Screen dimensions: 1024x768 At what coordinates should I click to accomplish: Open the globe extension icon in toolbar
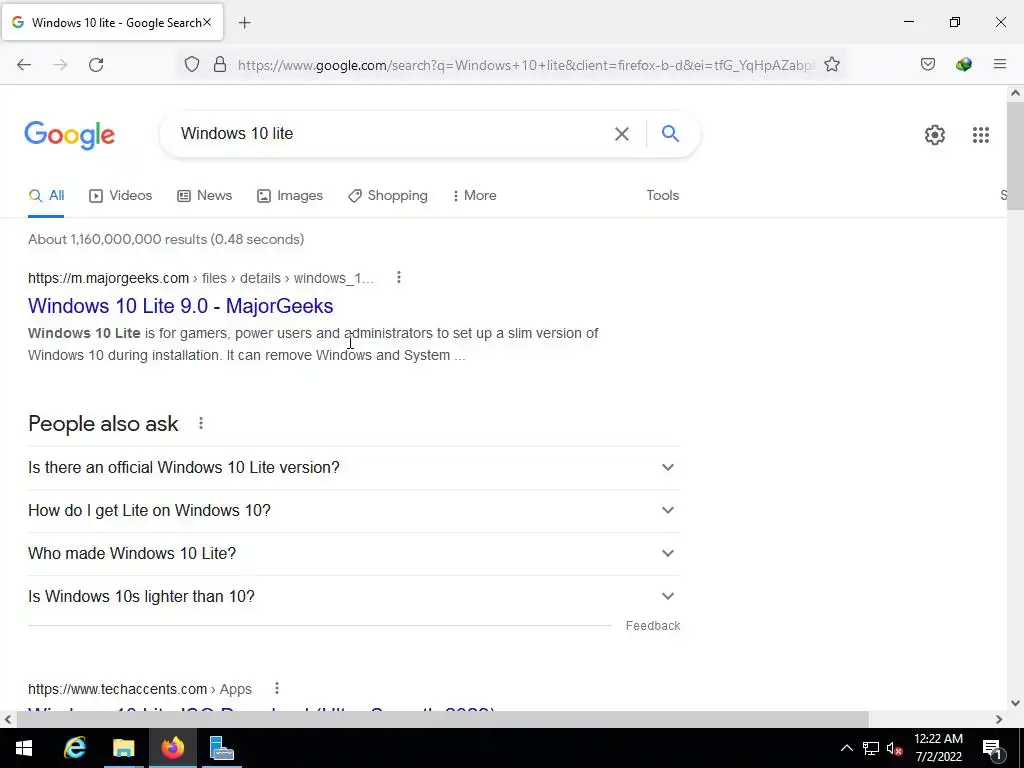963,64
